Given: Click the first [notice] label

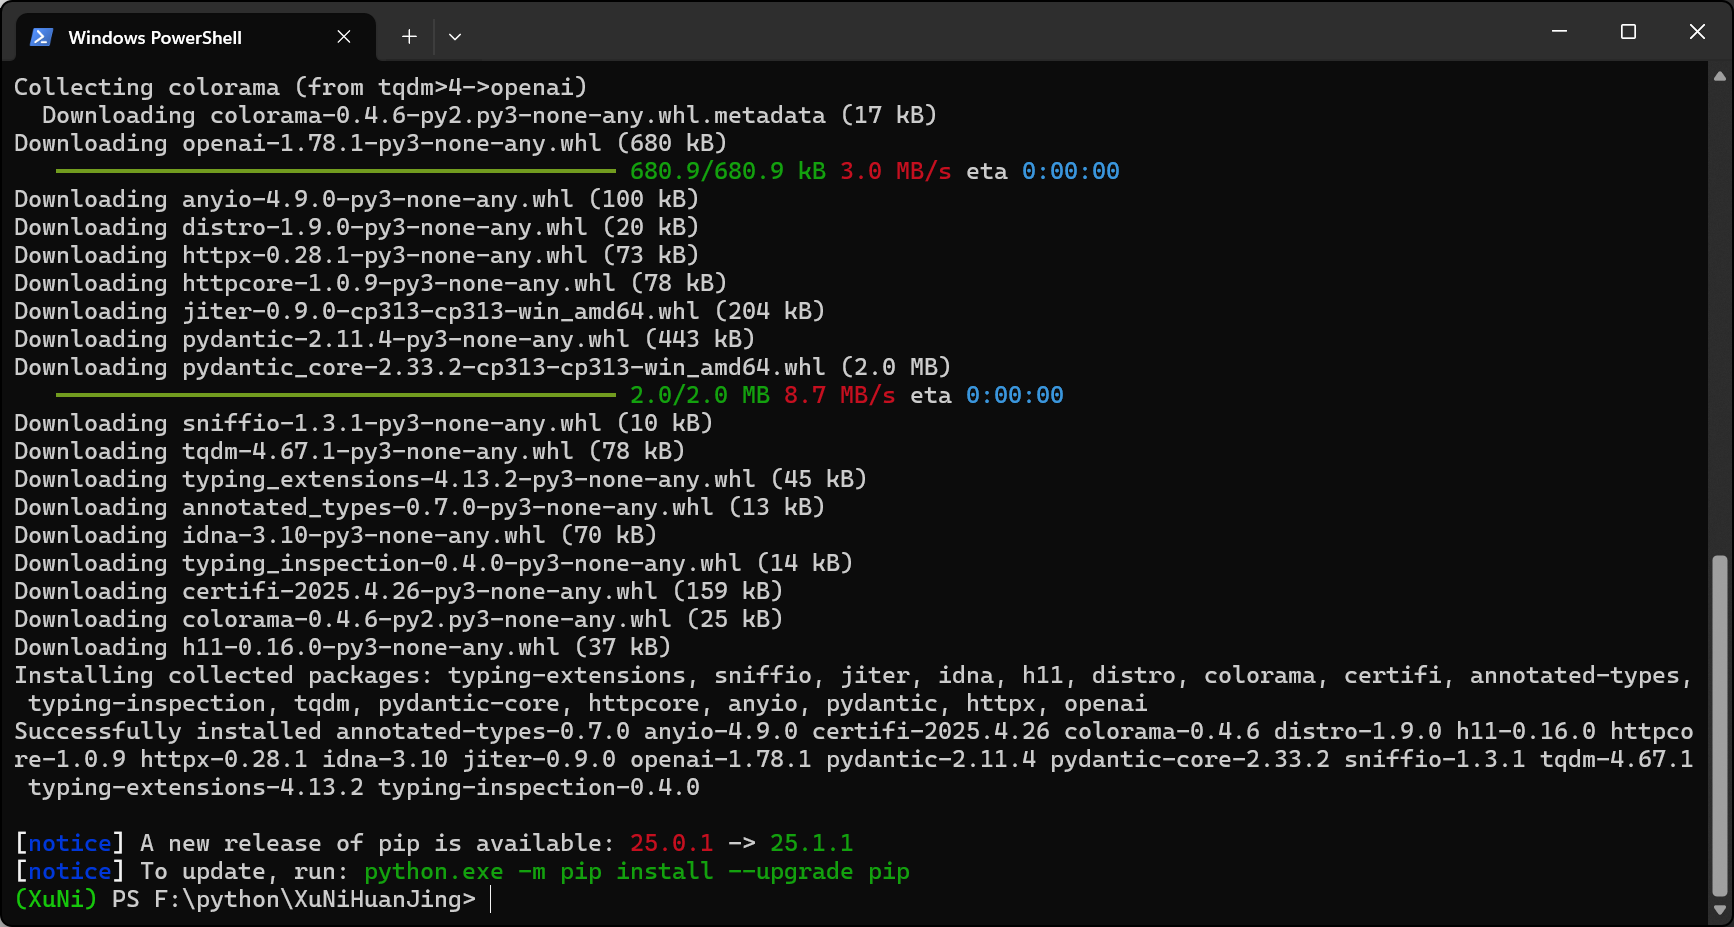Looking at the screenshot, I should pos(68,843).
